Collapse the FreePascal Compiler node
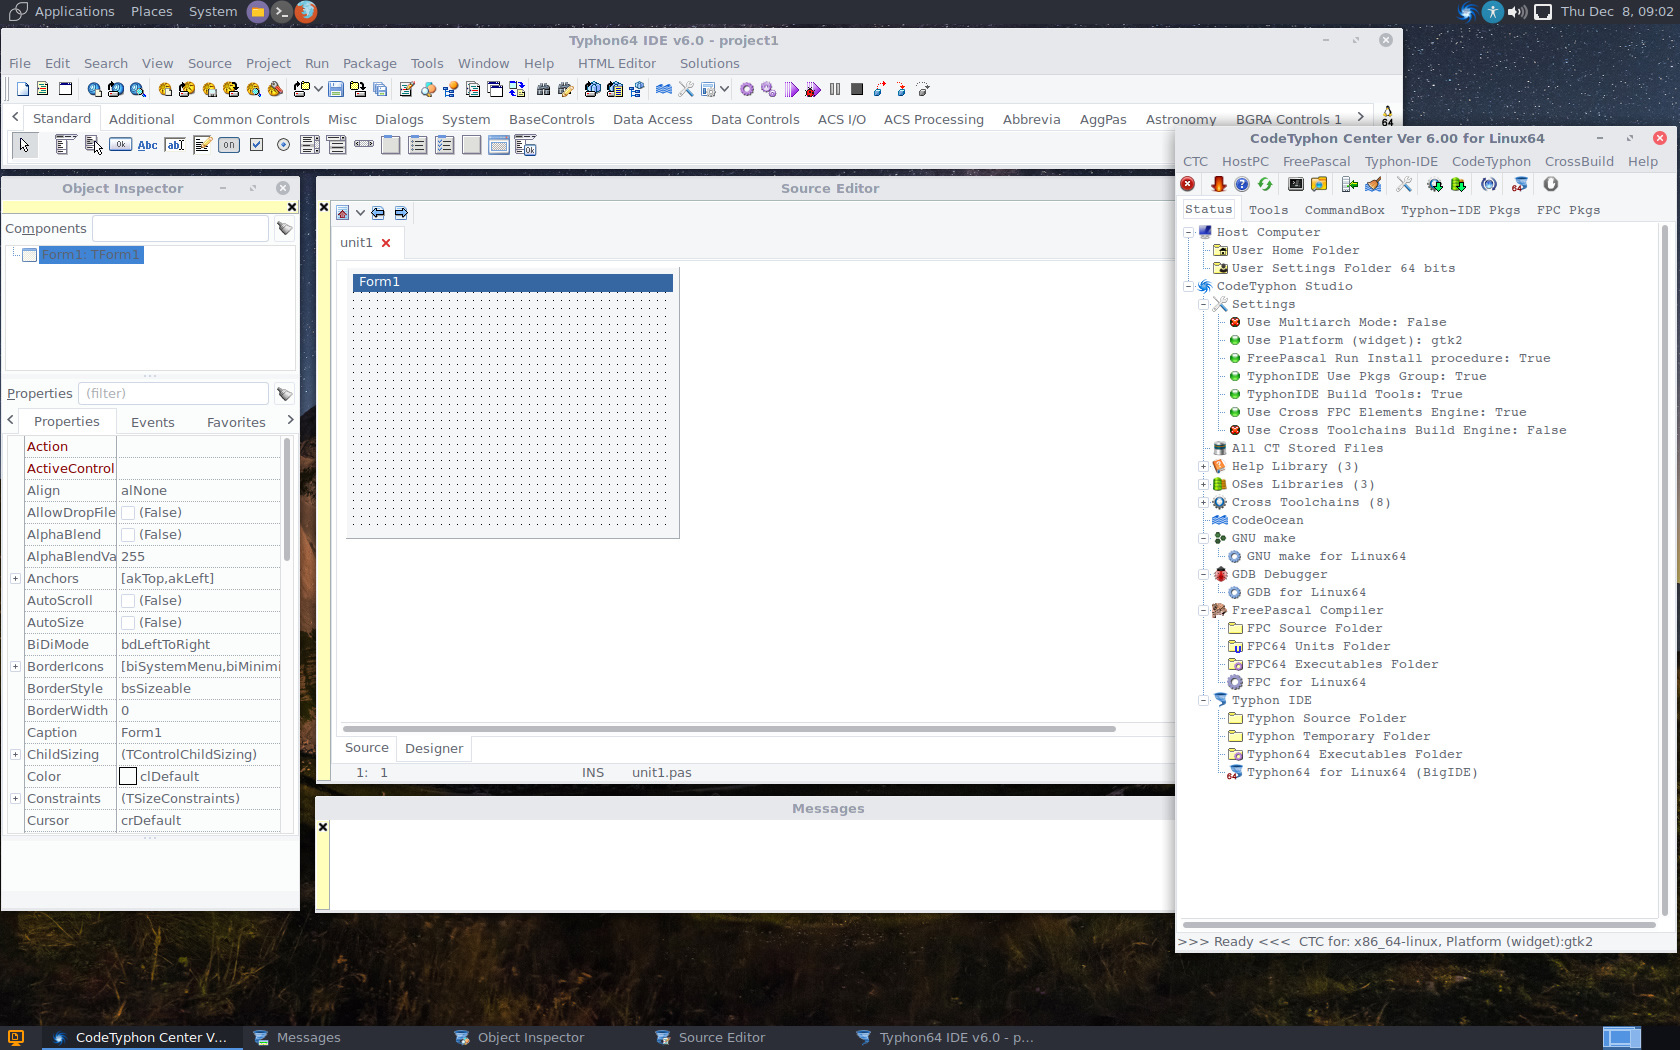Screen dimensions: 1680x1050 [x=1203, y=611]
